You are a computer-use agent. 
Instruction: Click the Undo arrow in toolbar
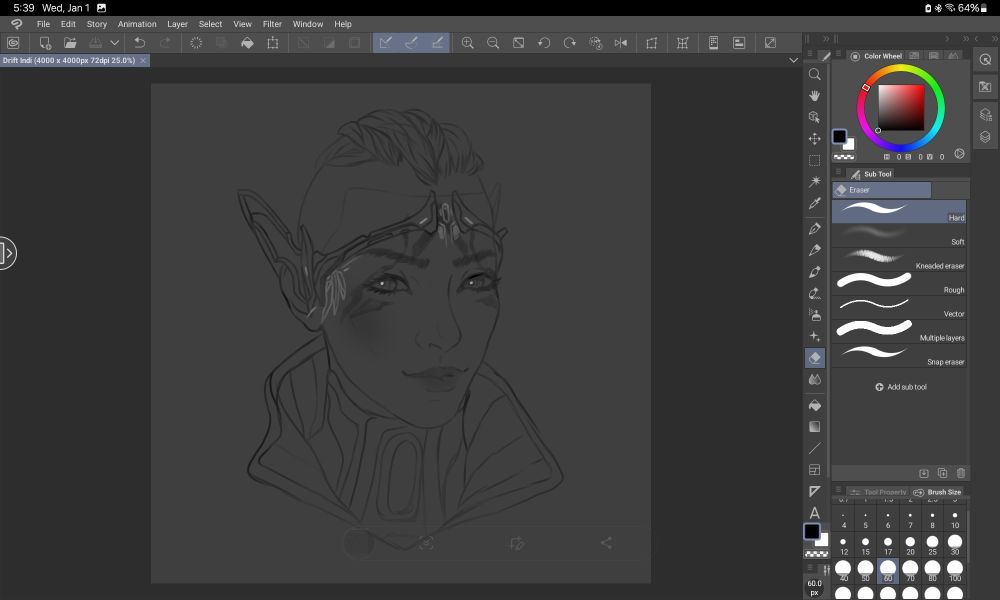coord(140,43)
